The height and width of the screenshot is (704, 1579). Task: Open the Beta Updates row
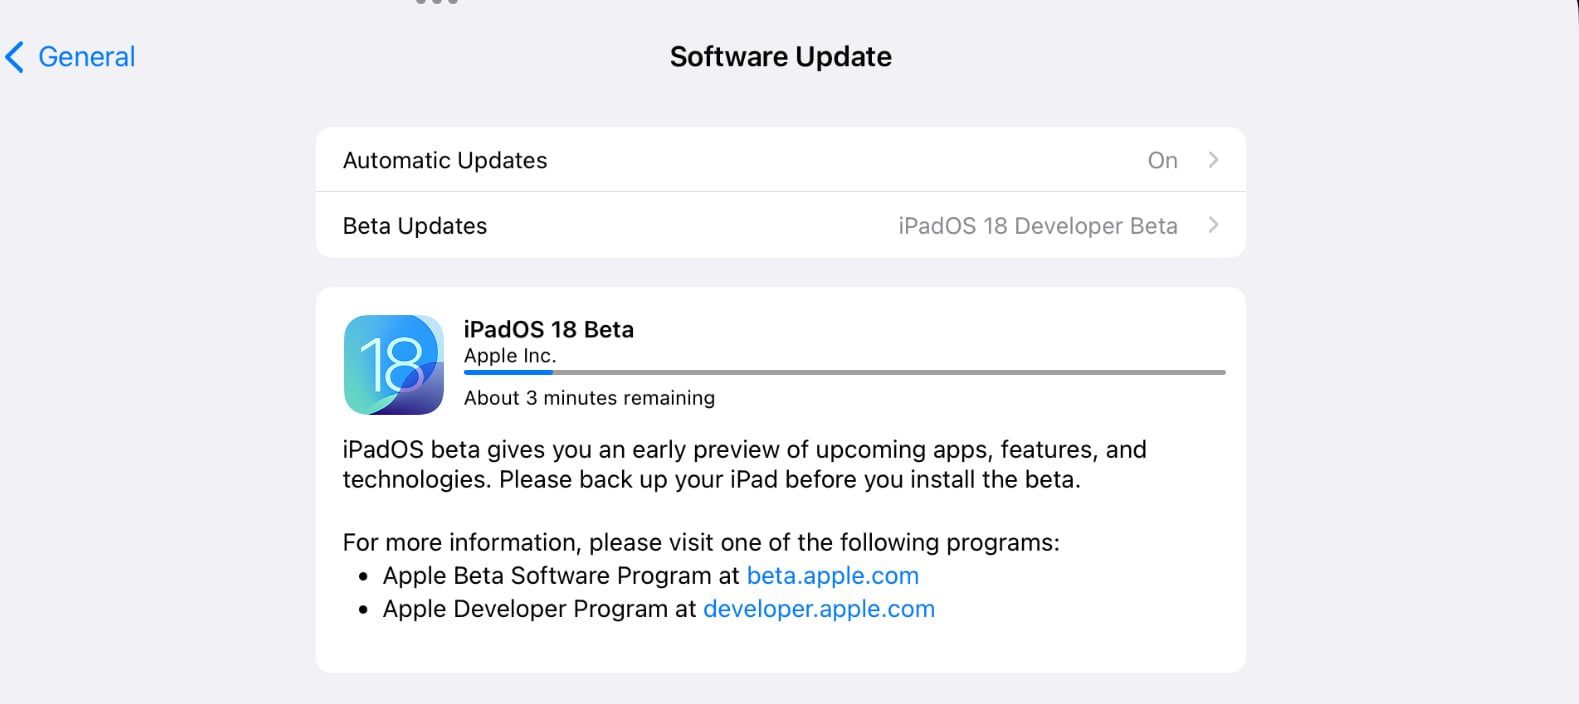(x=781, y=225)
